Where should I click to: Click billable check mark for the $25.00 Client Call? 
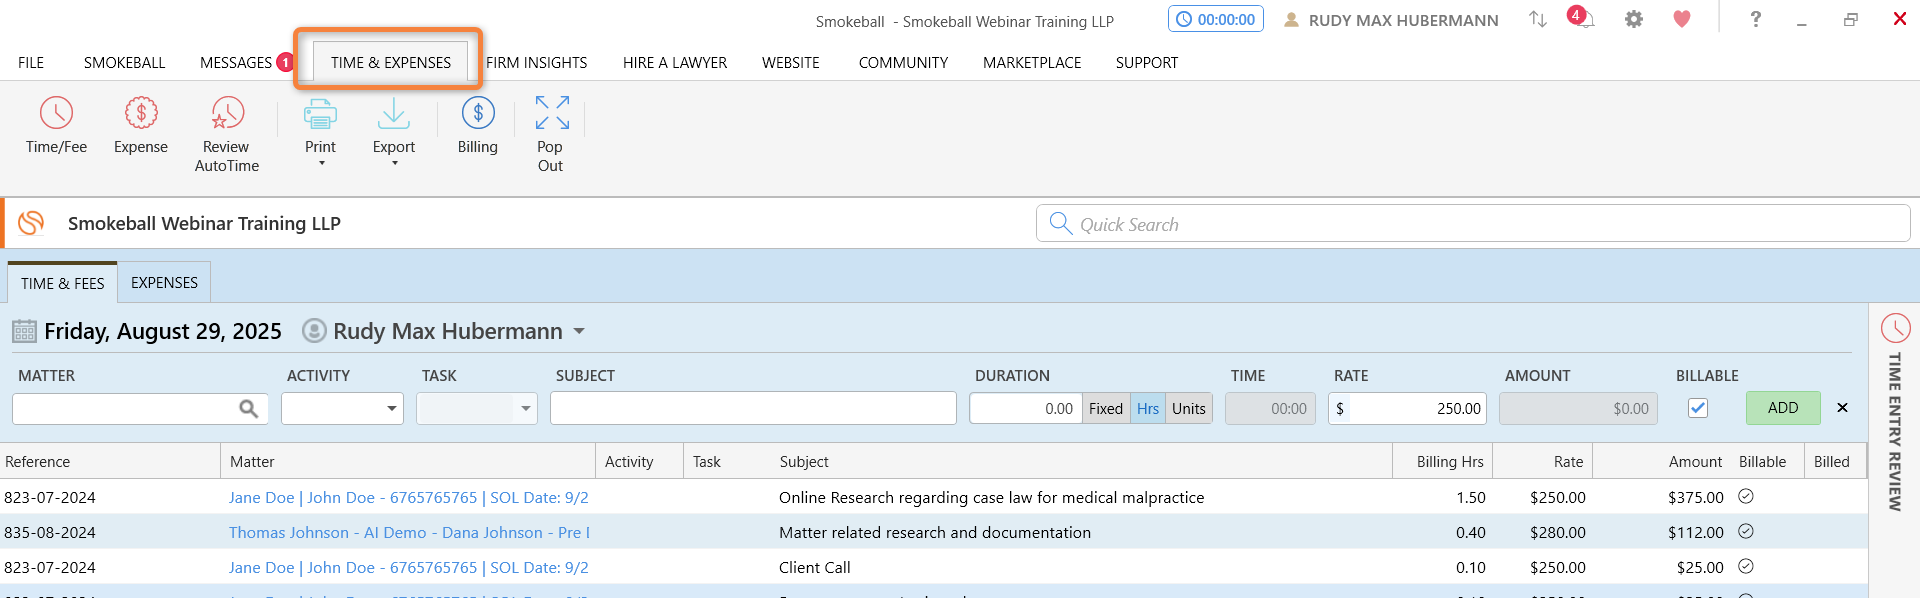(1746, 566)
